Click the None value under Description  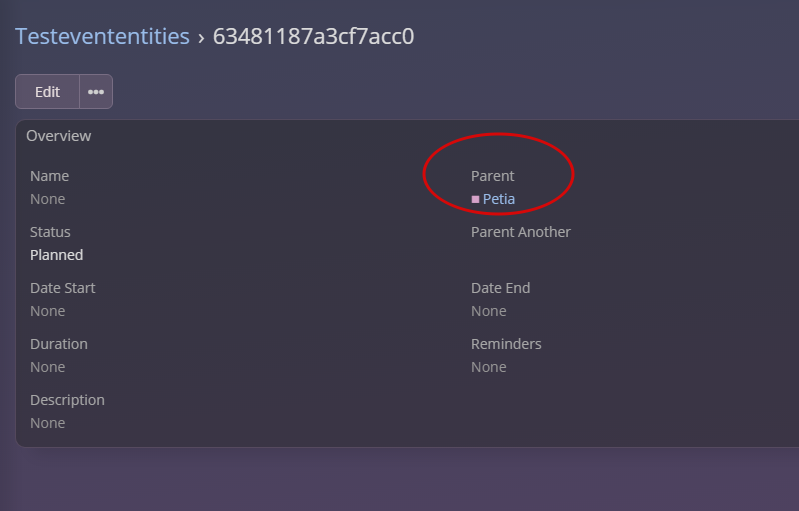[47, 423]
